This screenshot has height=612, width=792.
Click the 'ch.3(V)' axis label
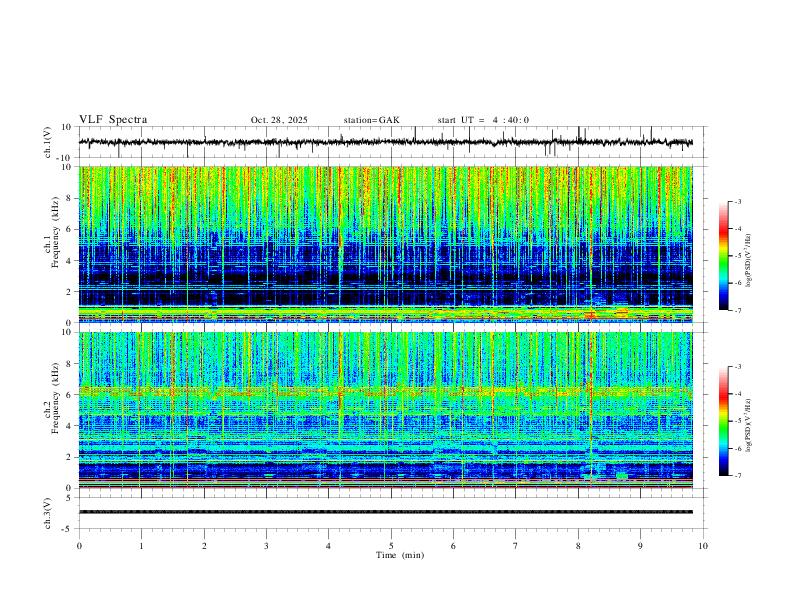[48, 513]
